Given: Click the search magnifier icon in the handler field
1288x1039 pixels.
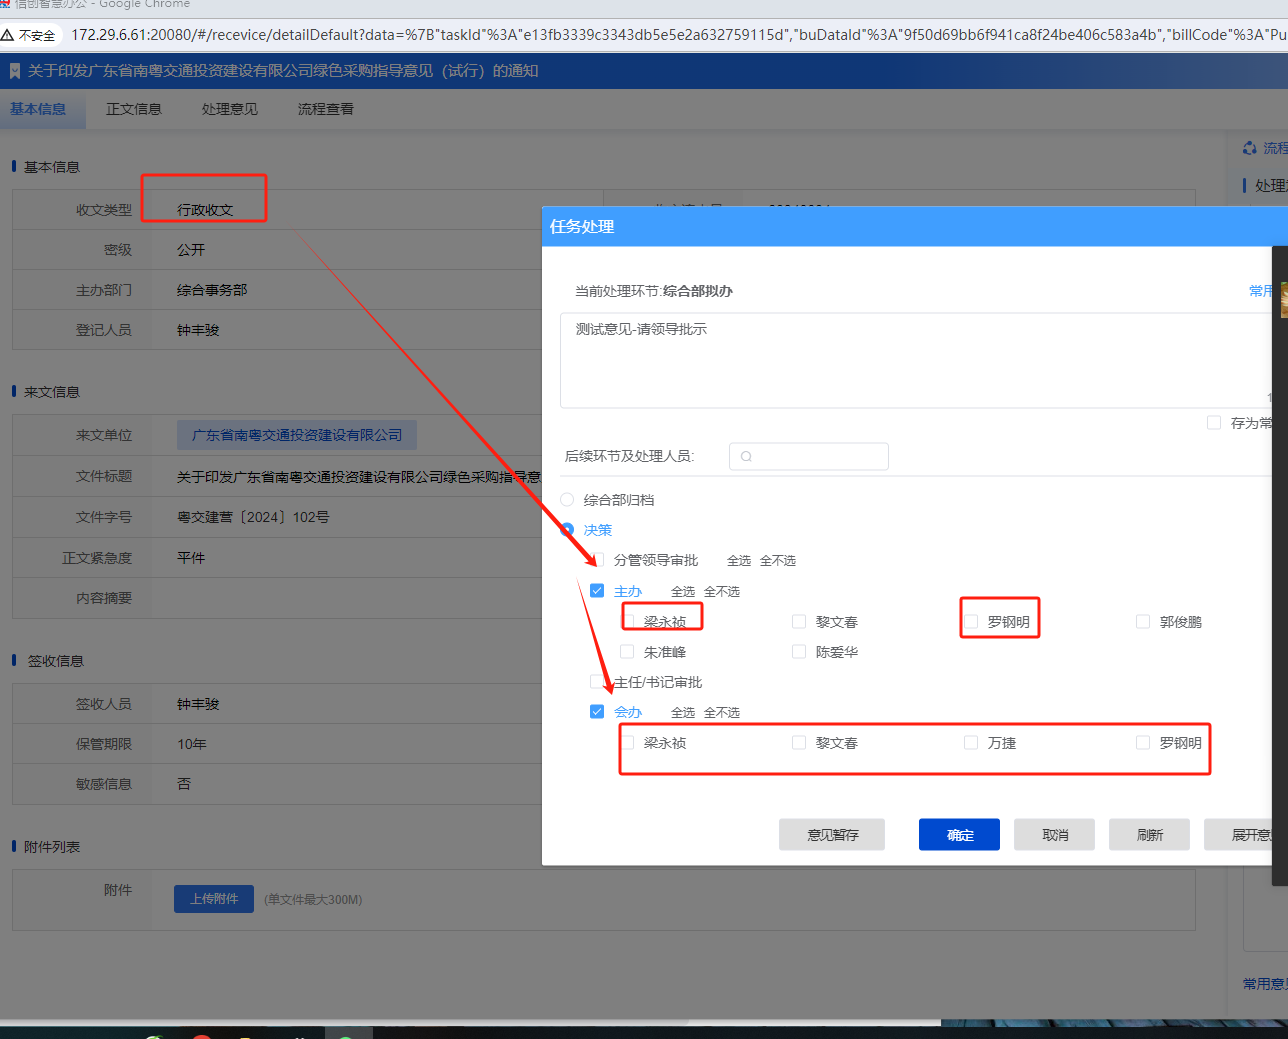Looking at the screenshot, I should (746, 457).
